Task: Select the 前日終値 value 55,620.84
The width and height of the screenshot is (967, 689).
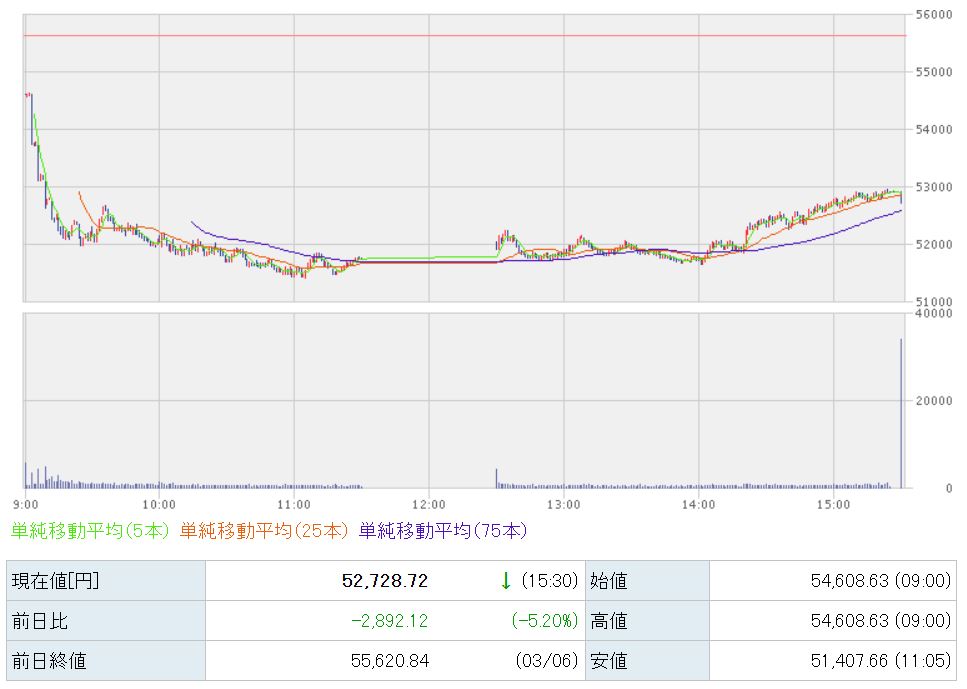Action: [x=386, y=661]
